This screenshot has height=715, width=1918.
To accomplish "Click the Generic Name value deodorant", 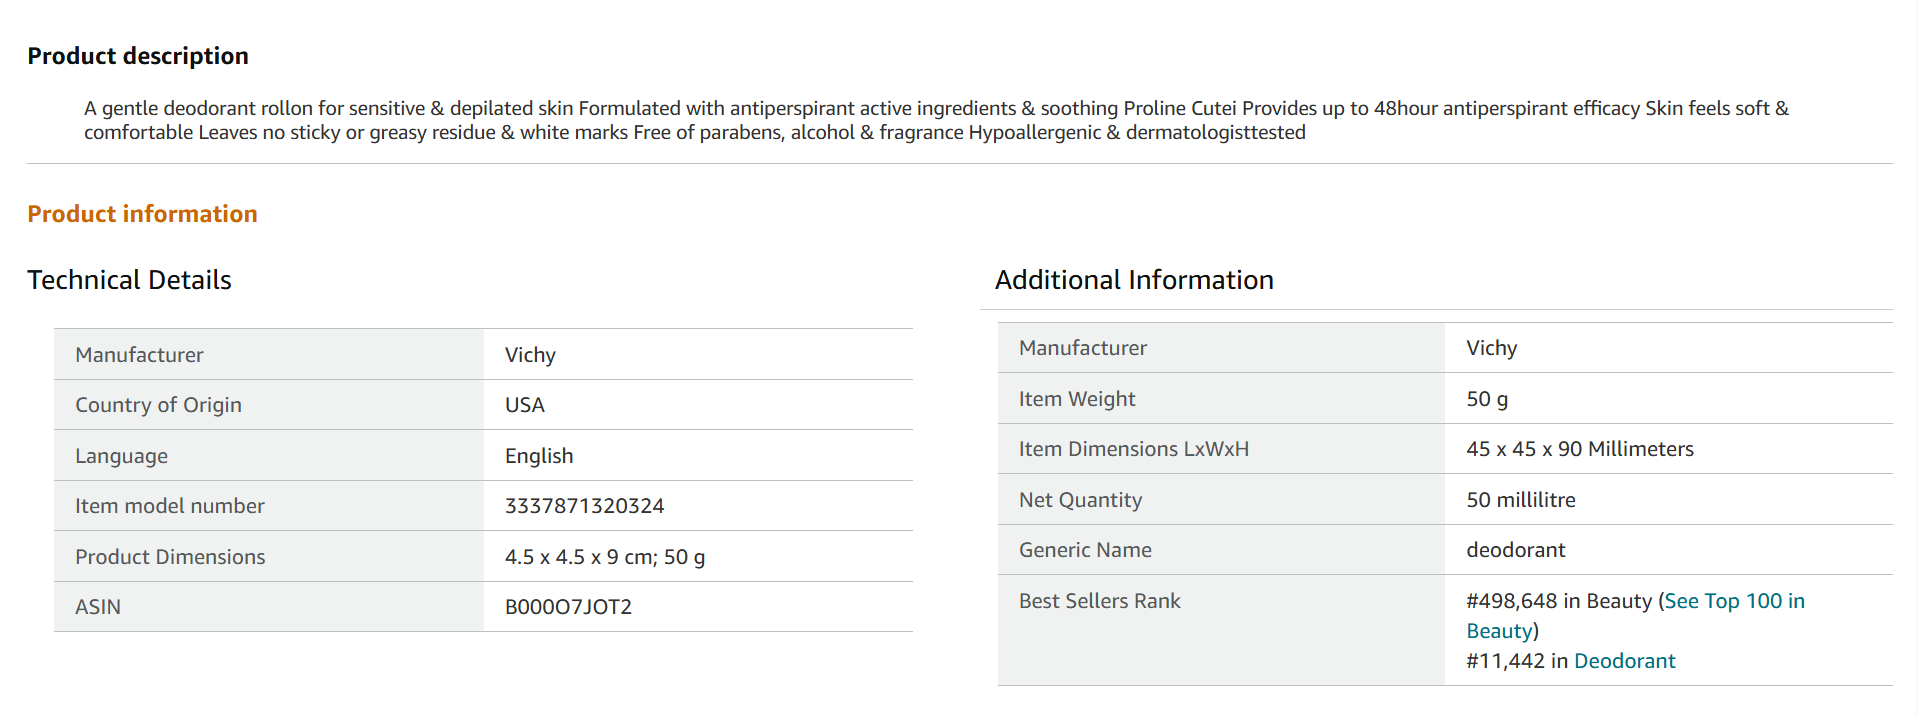I will (x=1515, y=550).
